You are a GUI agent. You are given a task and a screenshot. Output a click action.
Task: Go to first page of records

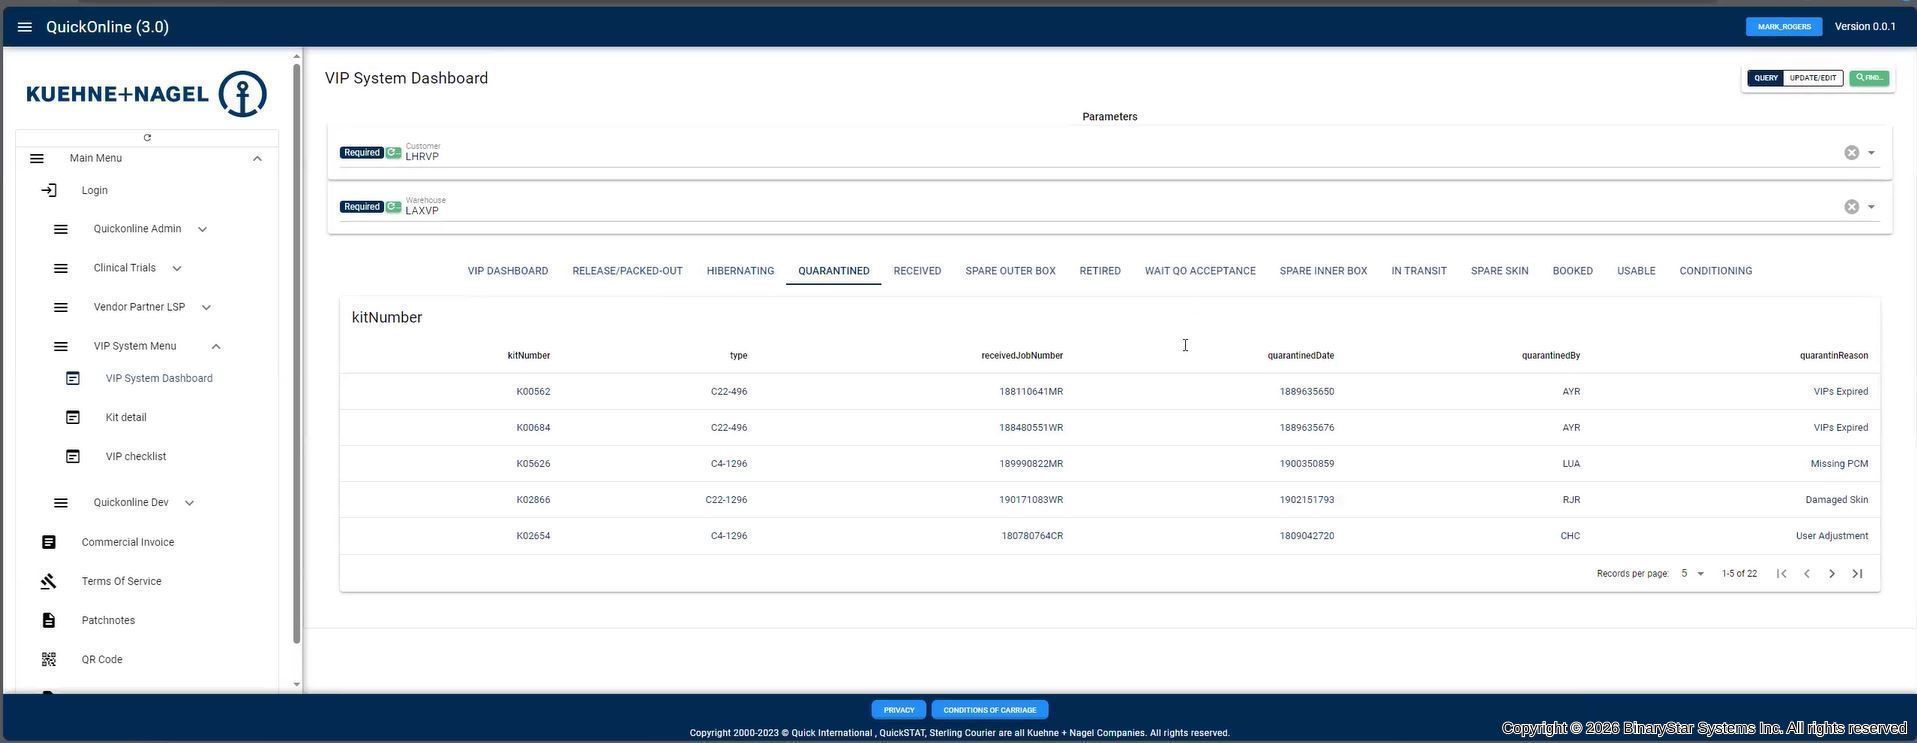[x=1781, y=573]
